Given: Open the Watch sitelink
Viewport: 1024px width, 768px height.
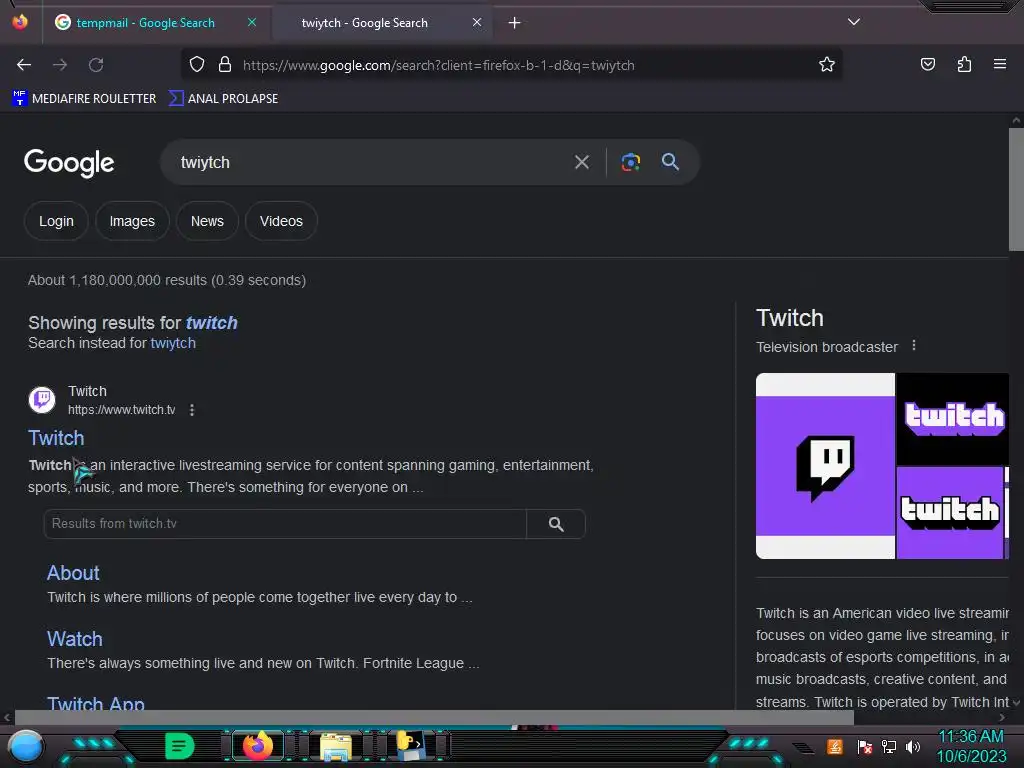Looking at the screenshot, I should click(75, 639).
